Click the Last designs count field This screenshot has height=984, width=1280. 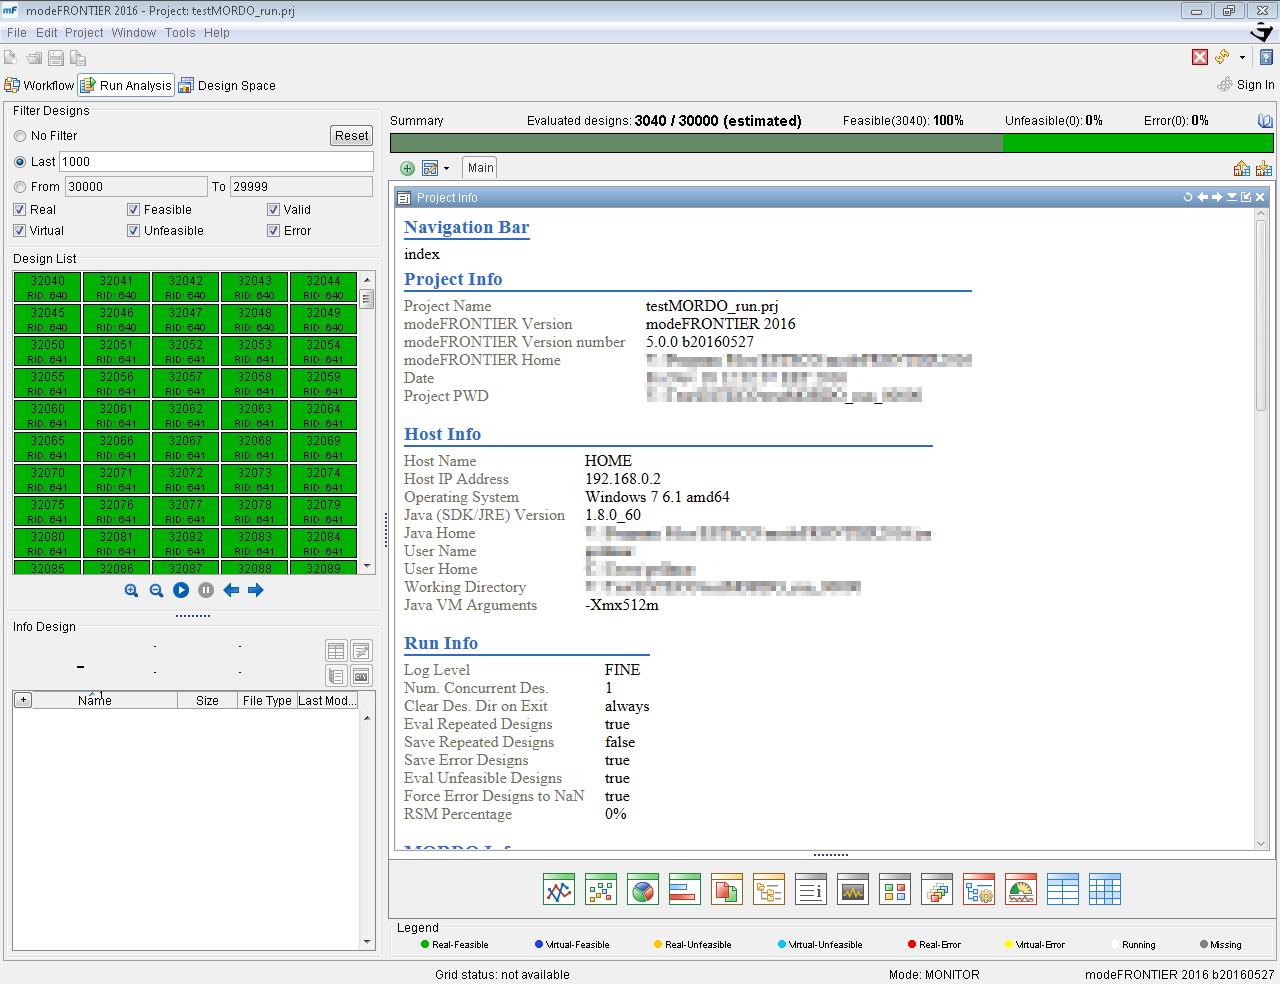[216, 162]
